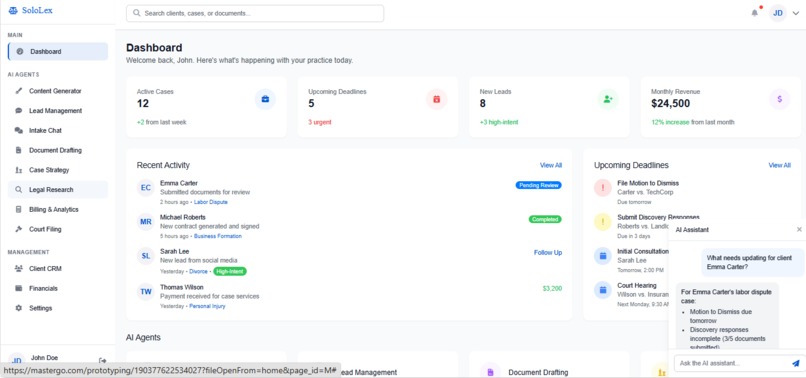The width and height of the screenshot is (806, 378).
Task: Click the Upcoming Deadlines calendar icon in stats card
Action: click(x=436, y=99)
